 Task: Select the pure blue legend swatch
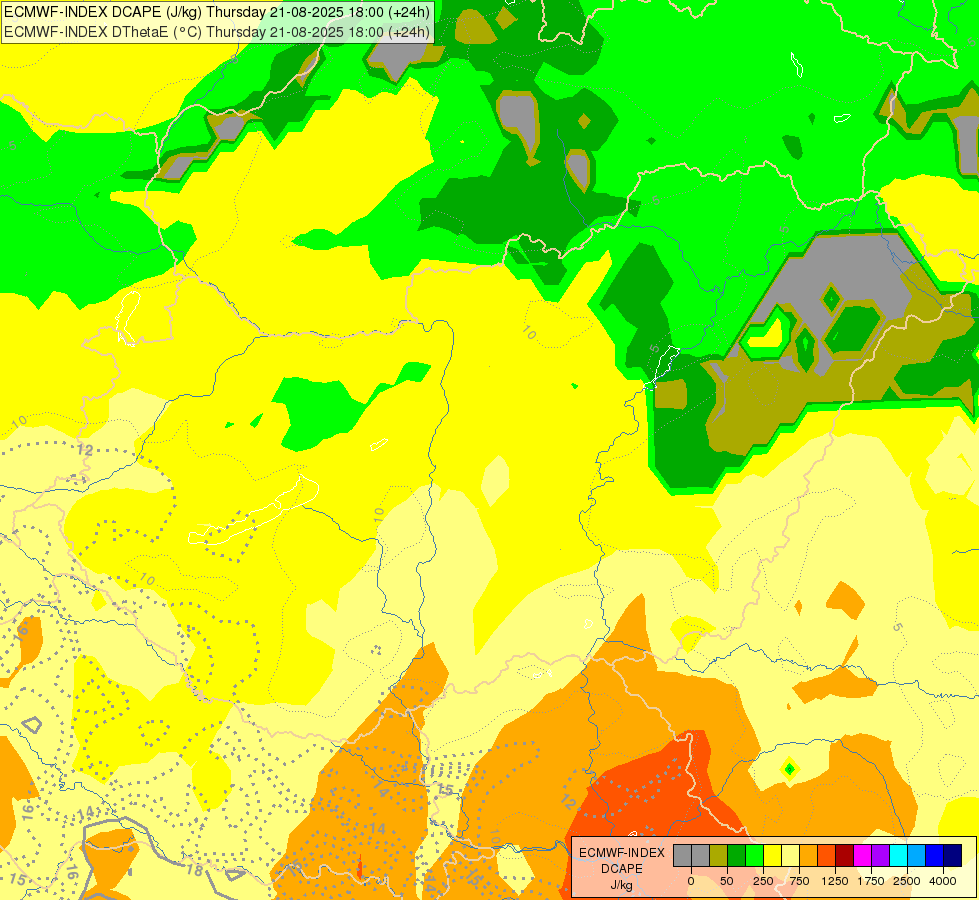coord(935,856)
